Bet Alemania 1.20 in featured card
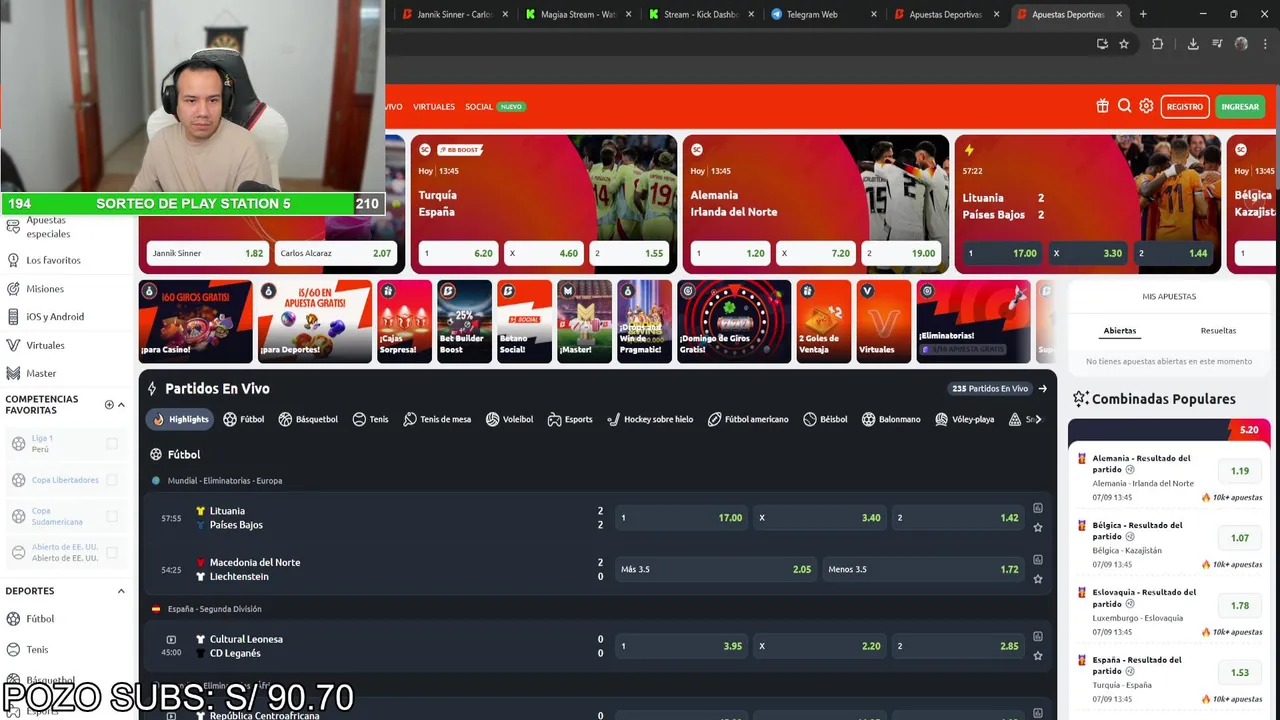 click(730, 254)
